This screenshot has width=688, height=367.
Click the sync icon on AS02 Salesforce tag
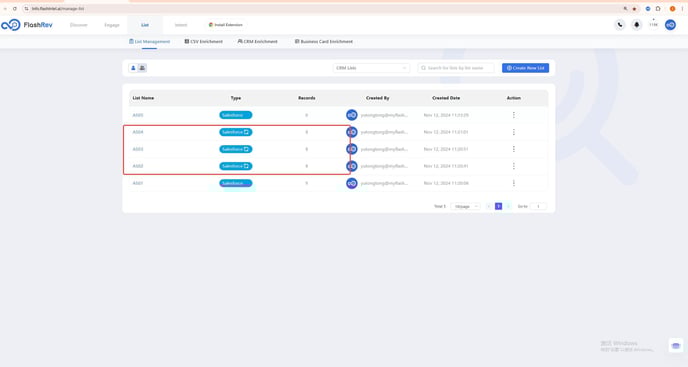247,166
